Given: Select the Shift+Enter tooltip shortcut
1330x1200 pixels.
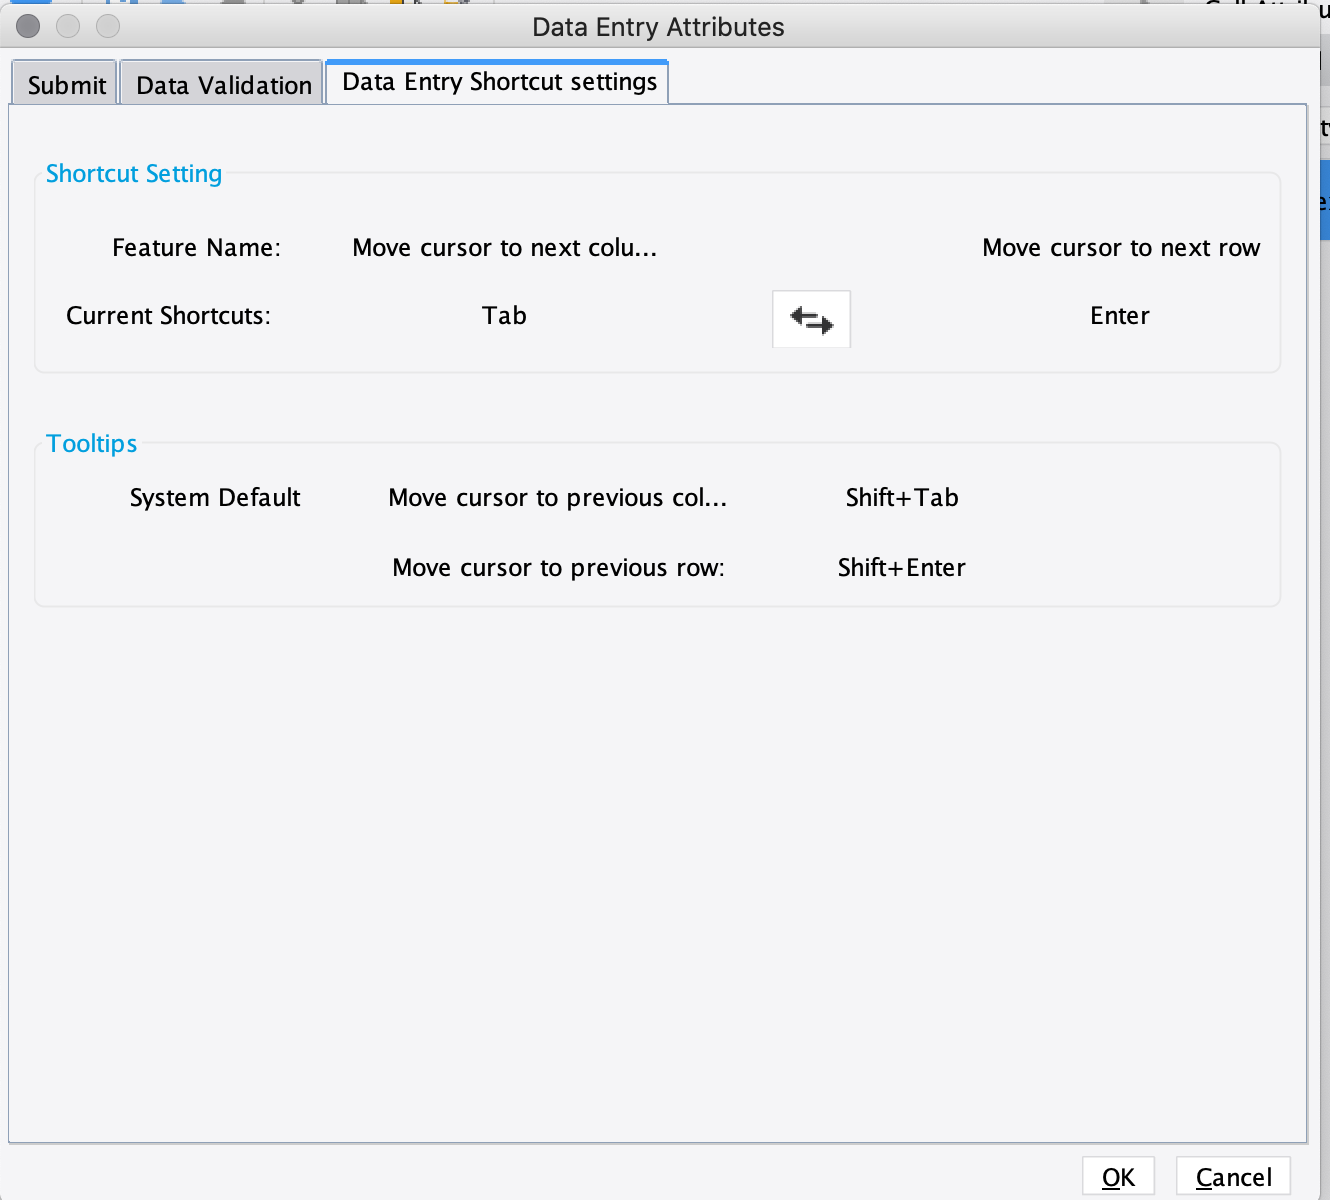Looking at the screenshot, I should [x=901, y=567].
